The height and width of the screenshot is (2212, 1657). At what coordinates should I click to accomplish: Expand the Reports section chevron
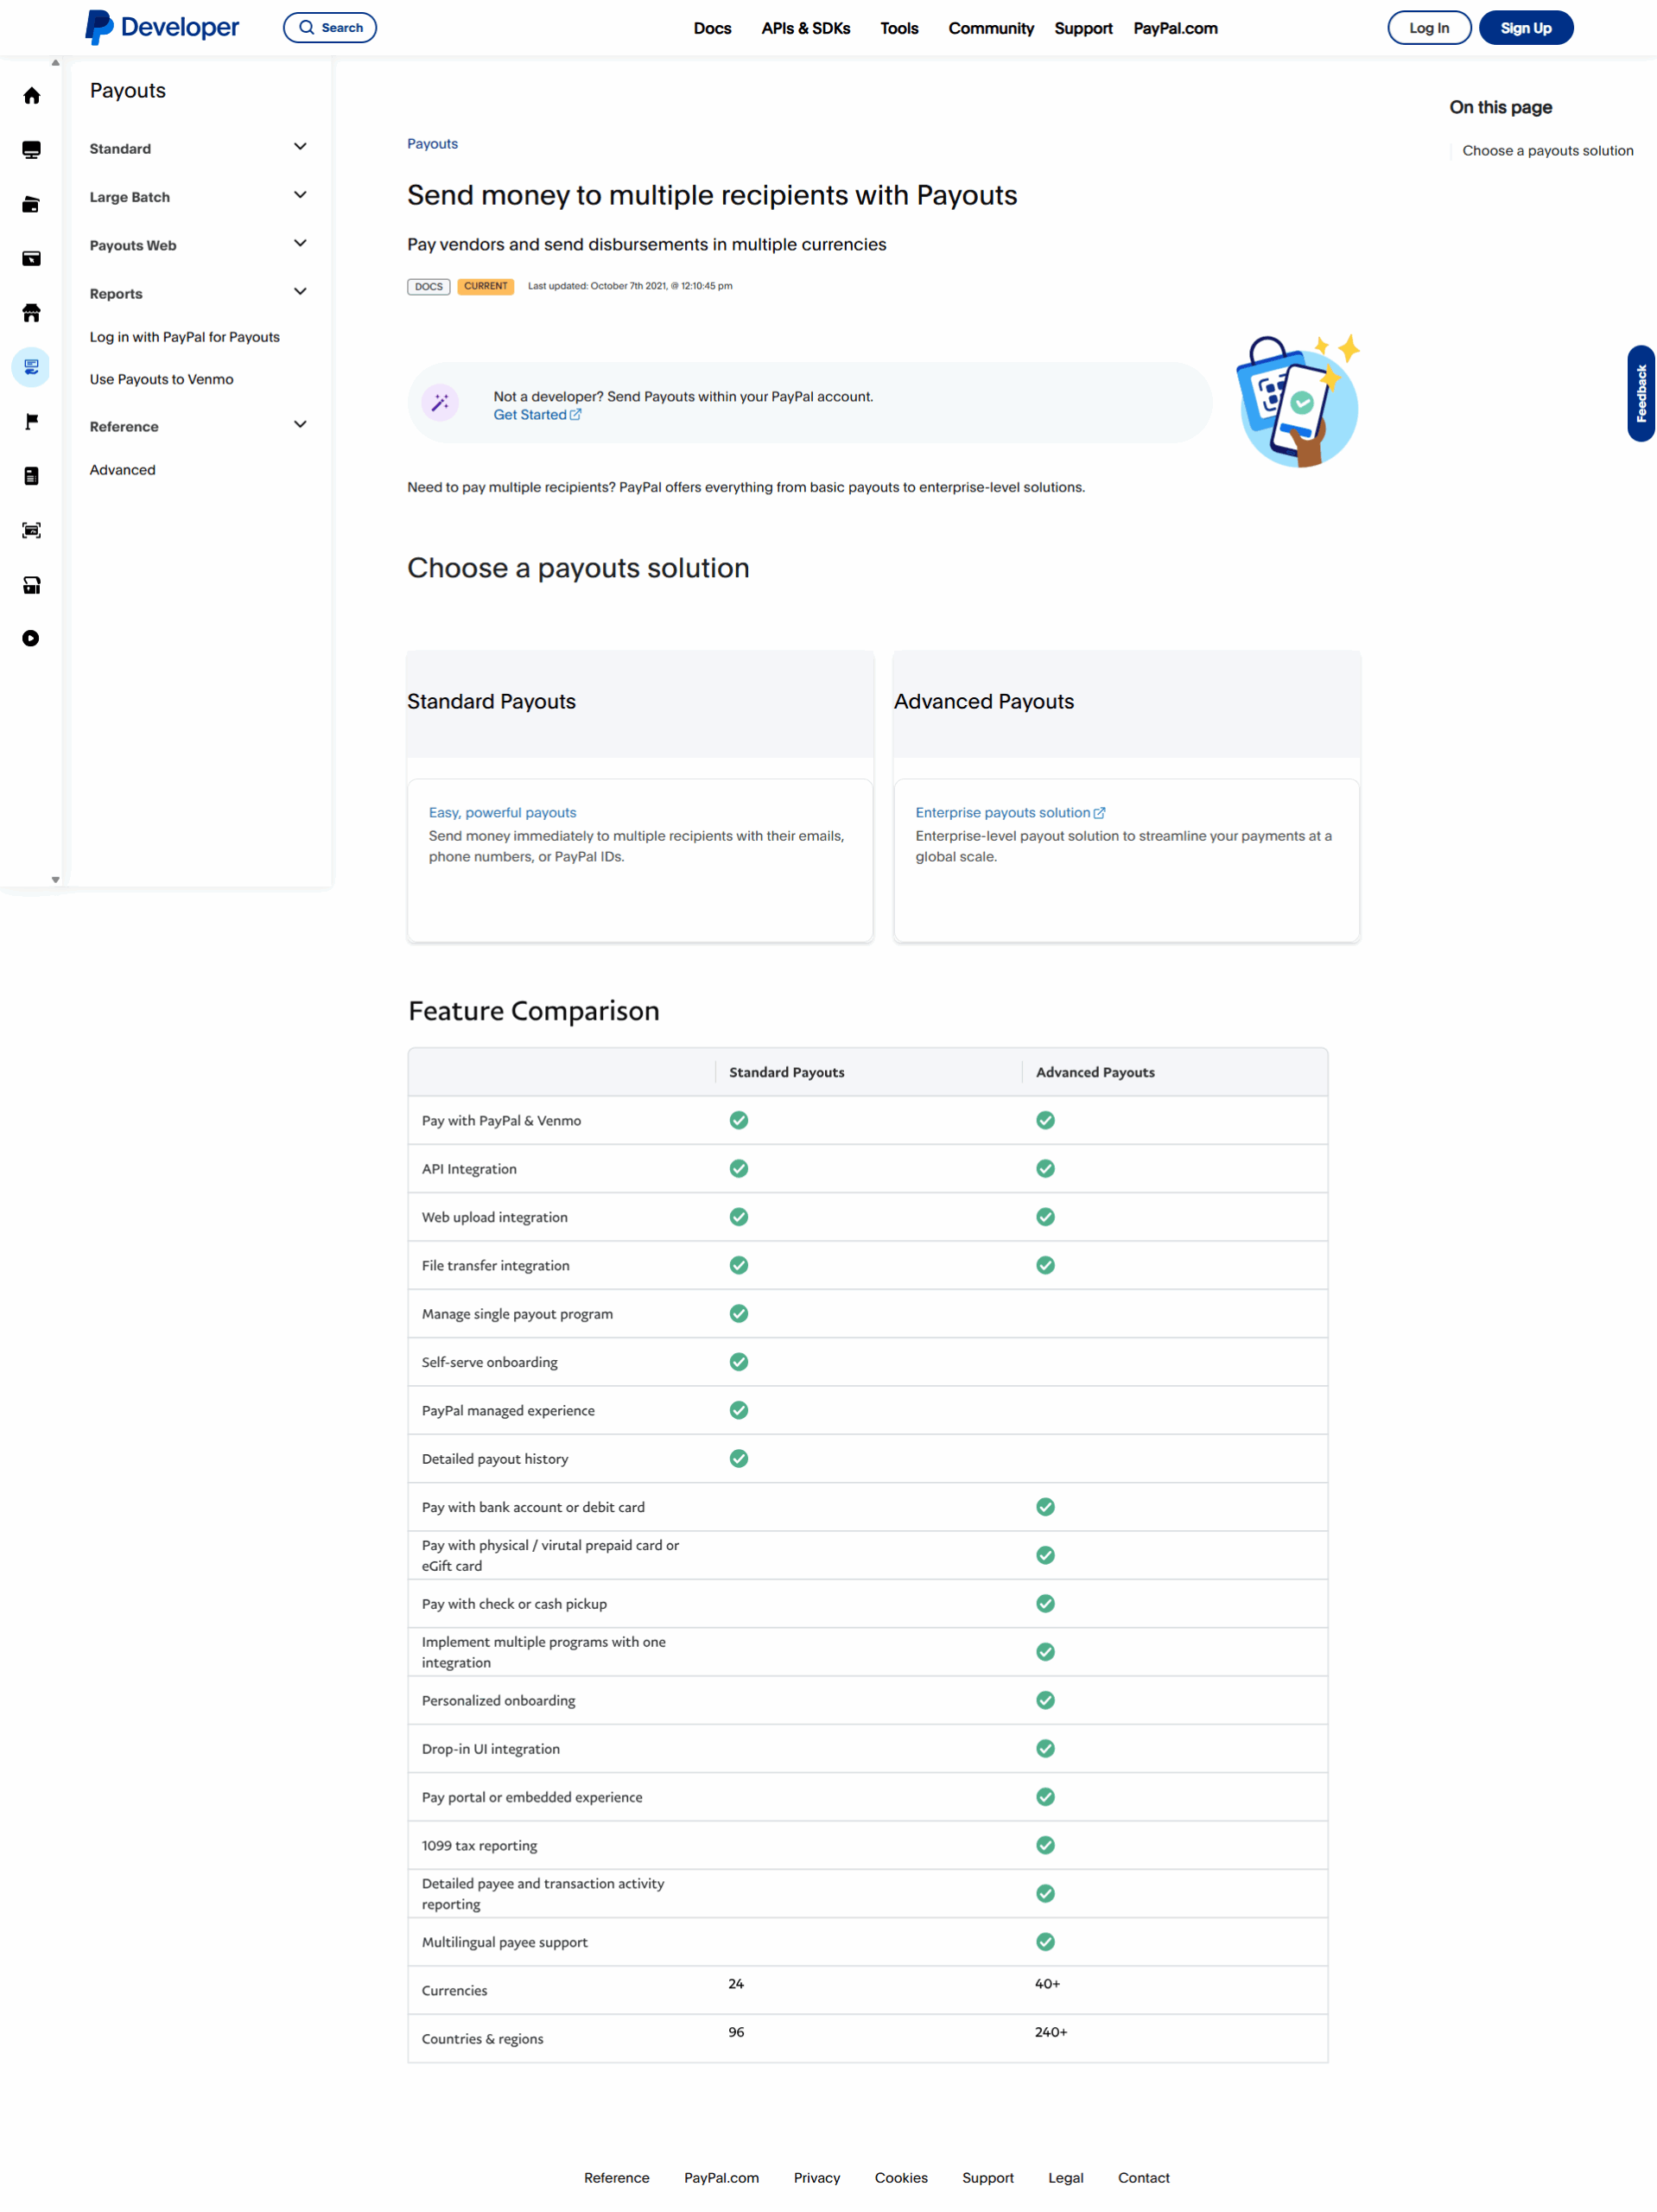(x=300, y=292)
